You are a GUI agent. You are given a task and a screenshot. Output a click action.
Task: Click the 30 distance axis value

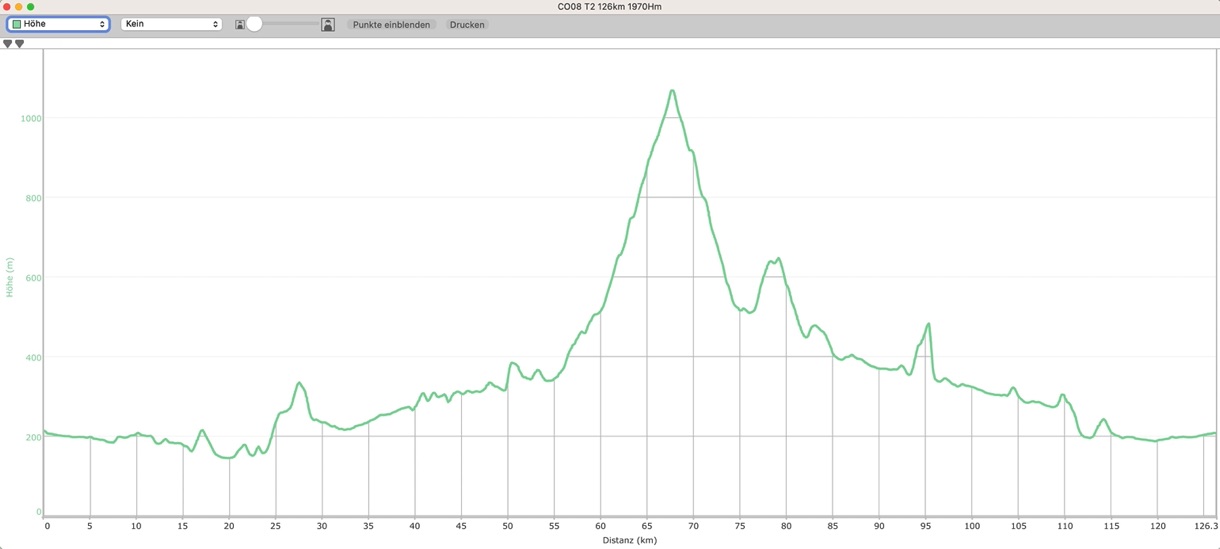[x=322, y=526]
